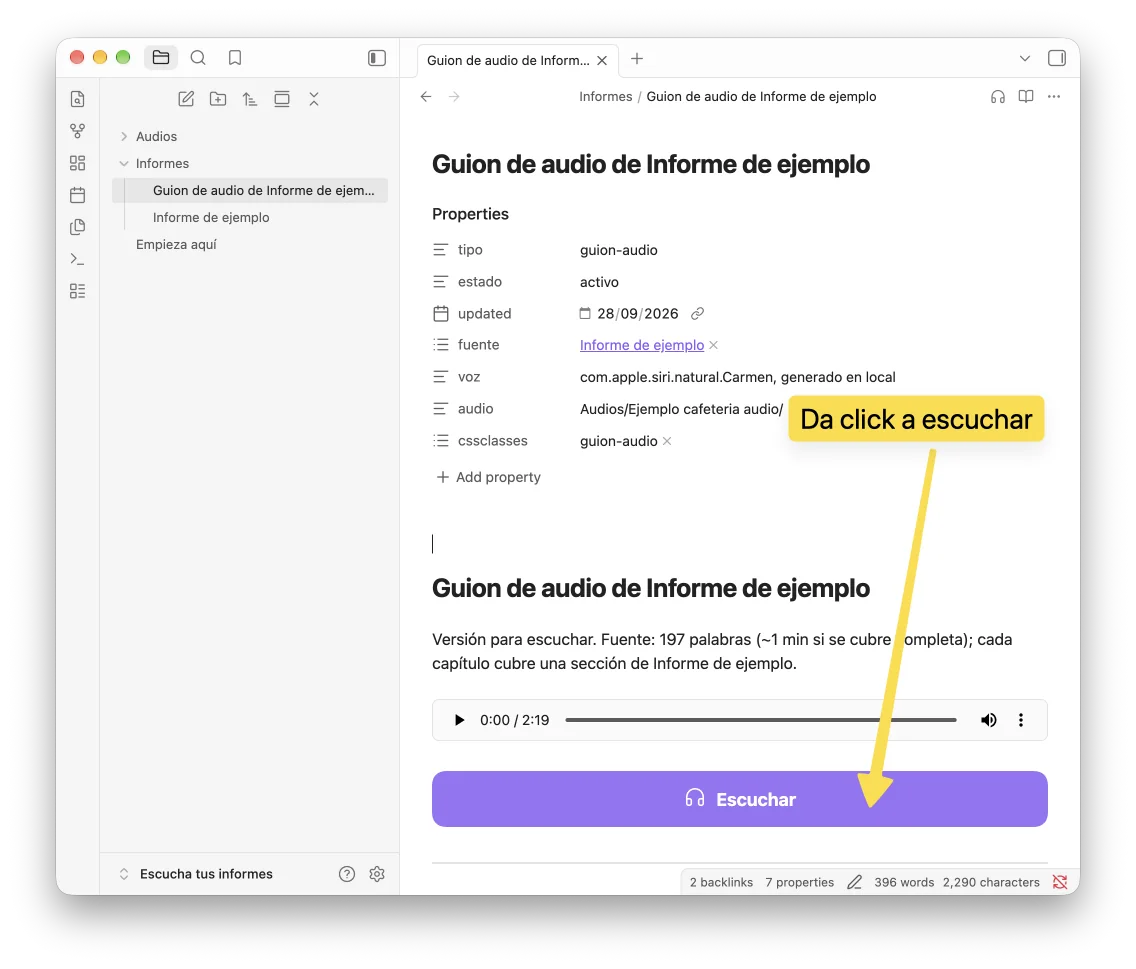Switch to reading view book icon
Viewport: 1136px width, 969px height.
point(1026,96)
